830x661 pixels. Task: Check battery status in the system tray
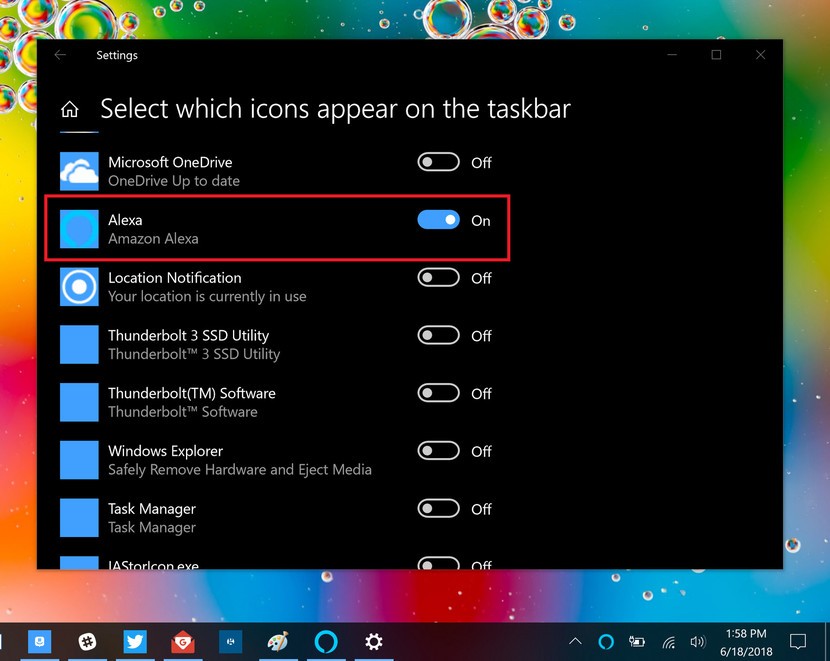point(637,641)
